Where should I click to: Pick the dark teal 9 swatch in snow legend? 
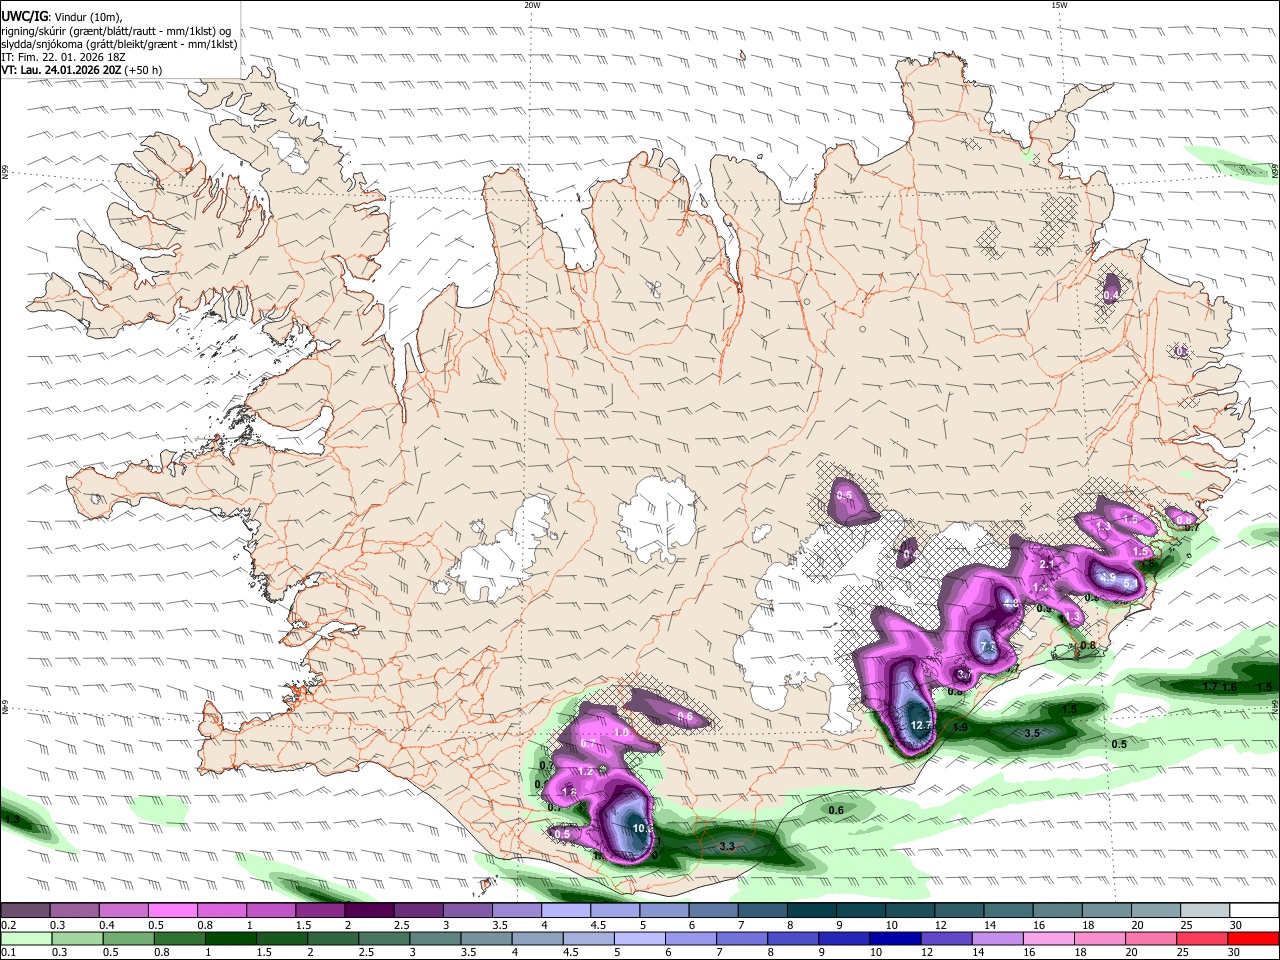(x=861, y=911)
